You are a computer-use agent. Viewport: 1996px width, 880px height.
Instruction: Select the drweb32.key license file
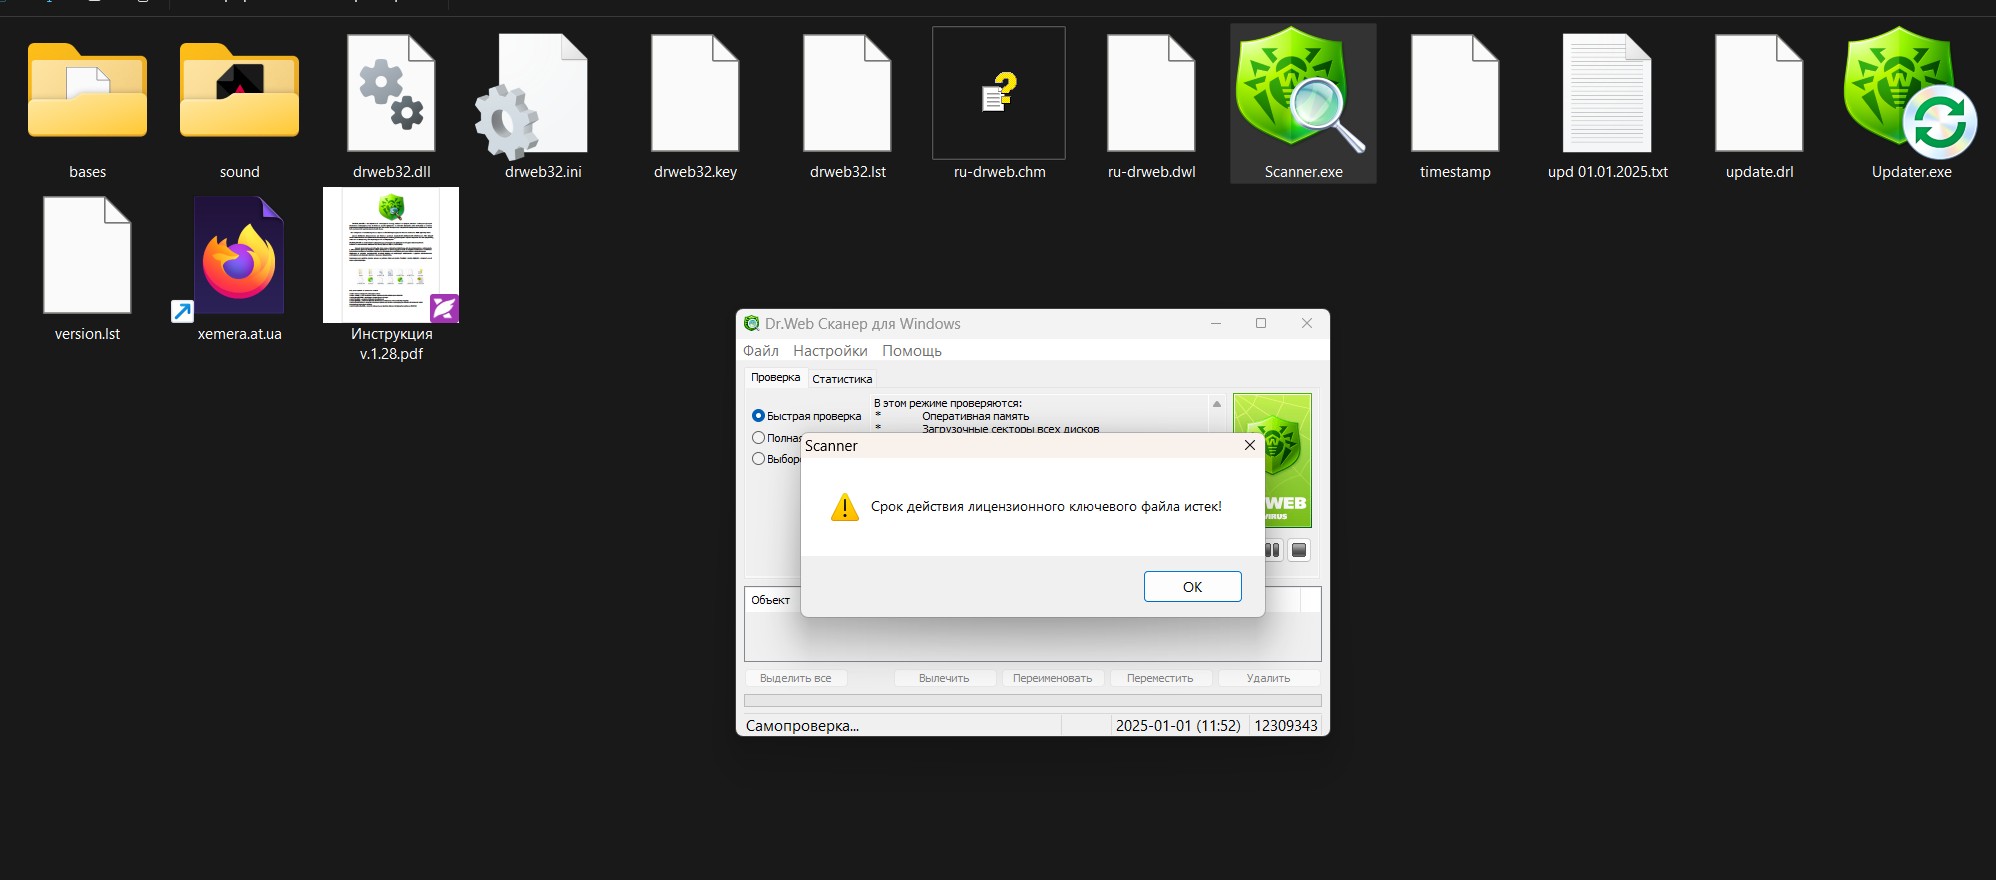coord(695,95)
